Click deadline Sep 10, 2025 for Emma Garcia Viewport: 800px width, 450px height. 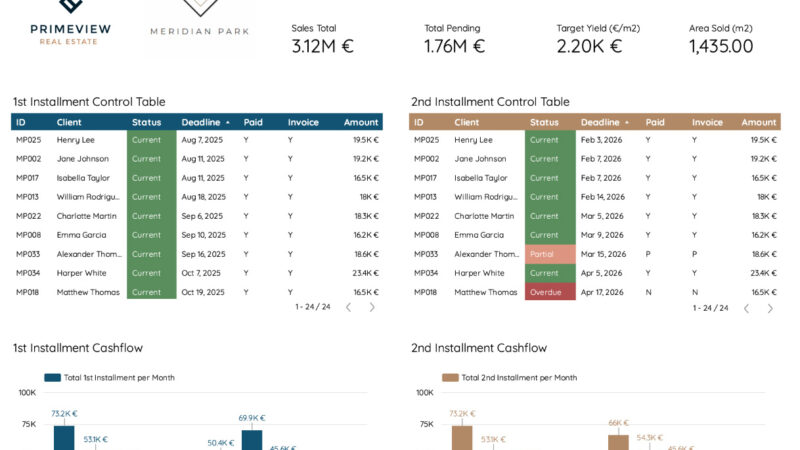tap(204, 235)
